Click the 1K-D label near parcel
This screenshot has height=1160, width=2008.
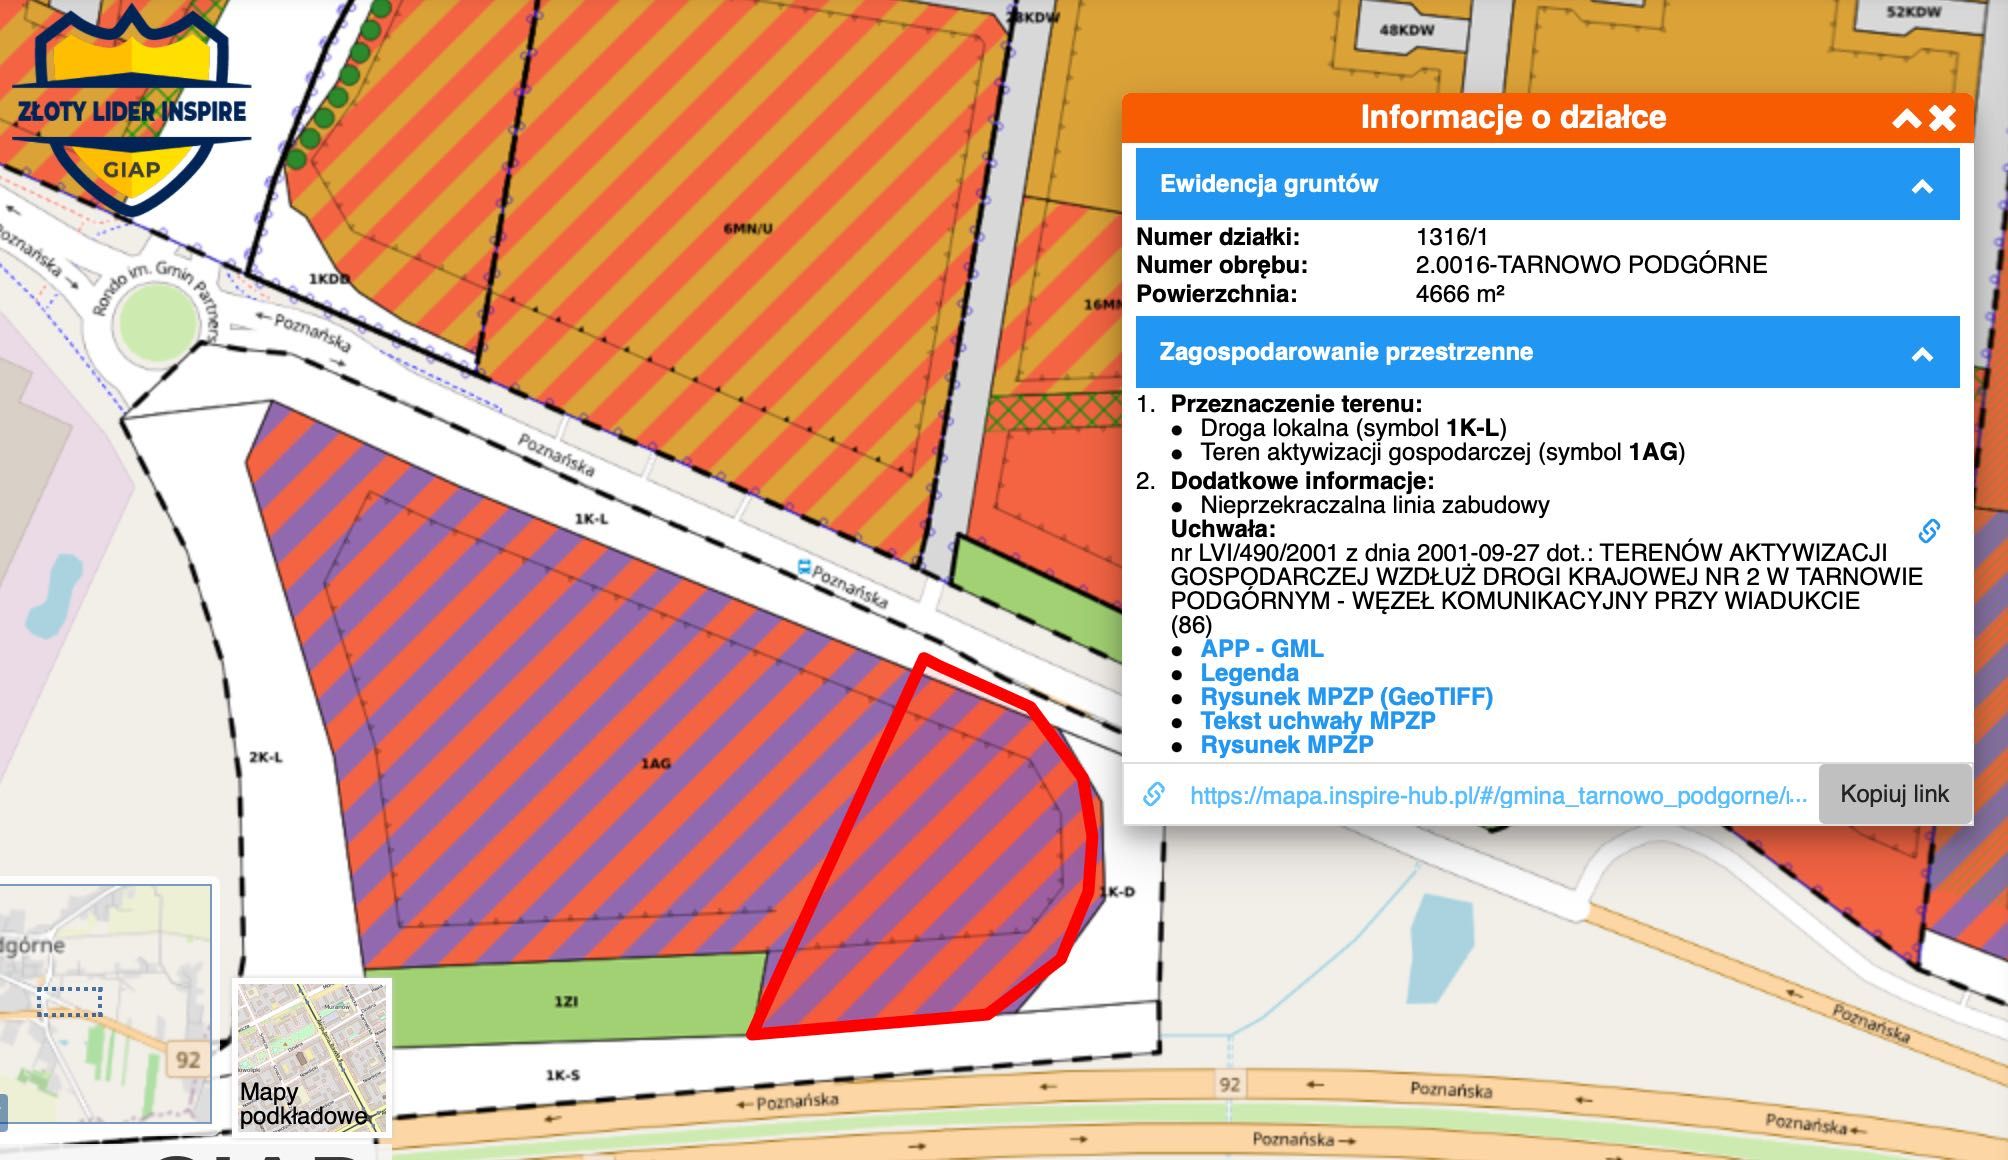(1117, 892)
